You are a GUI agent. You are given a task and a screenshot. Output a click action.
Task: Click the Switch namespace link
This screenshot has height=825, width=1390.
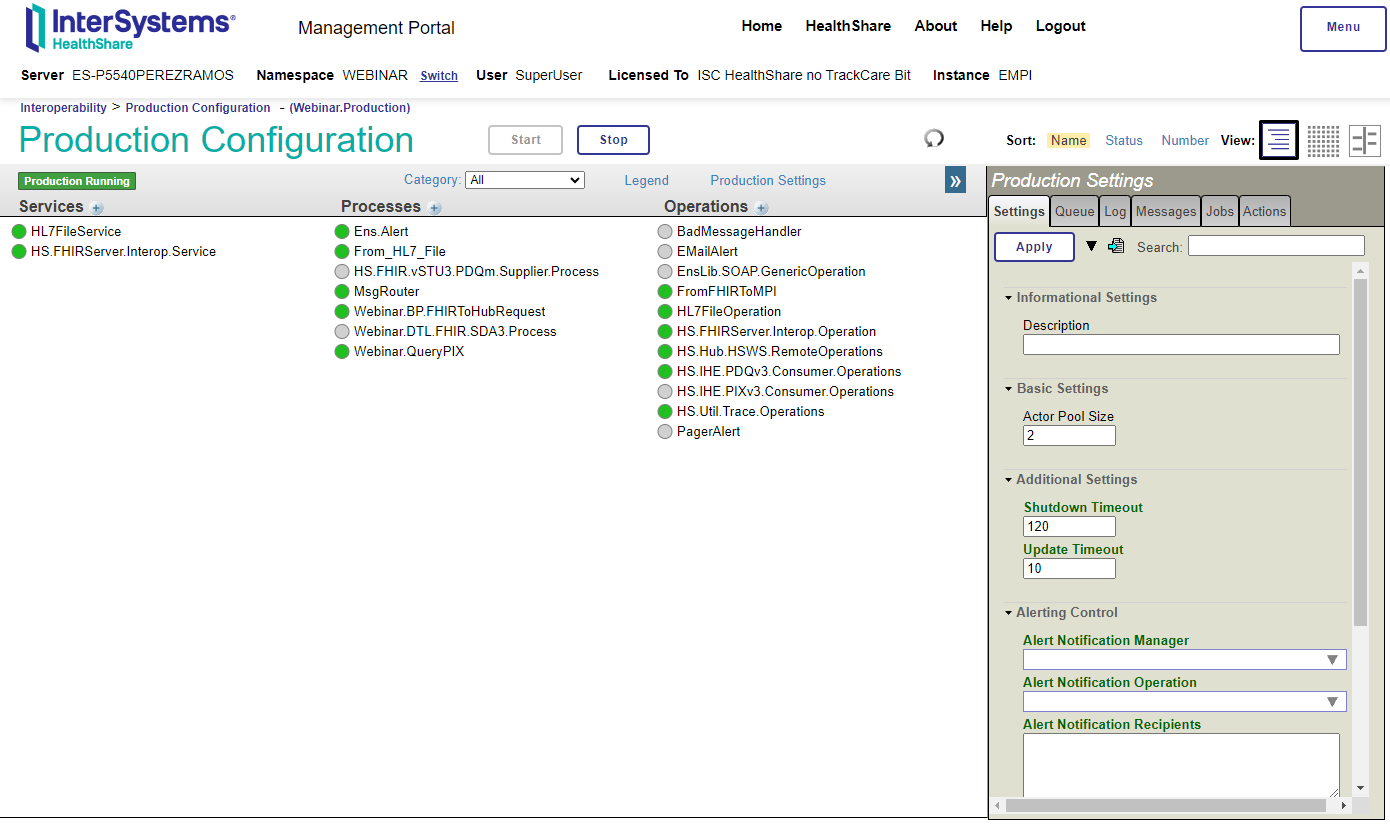tap(439, 76)
